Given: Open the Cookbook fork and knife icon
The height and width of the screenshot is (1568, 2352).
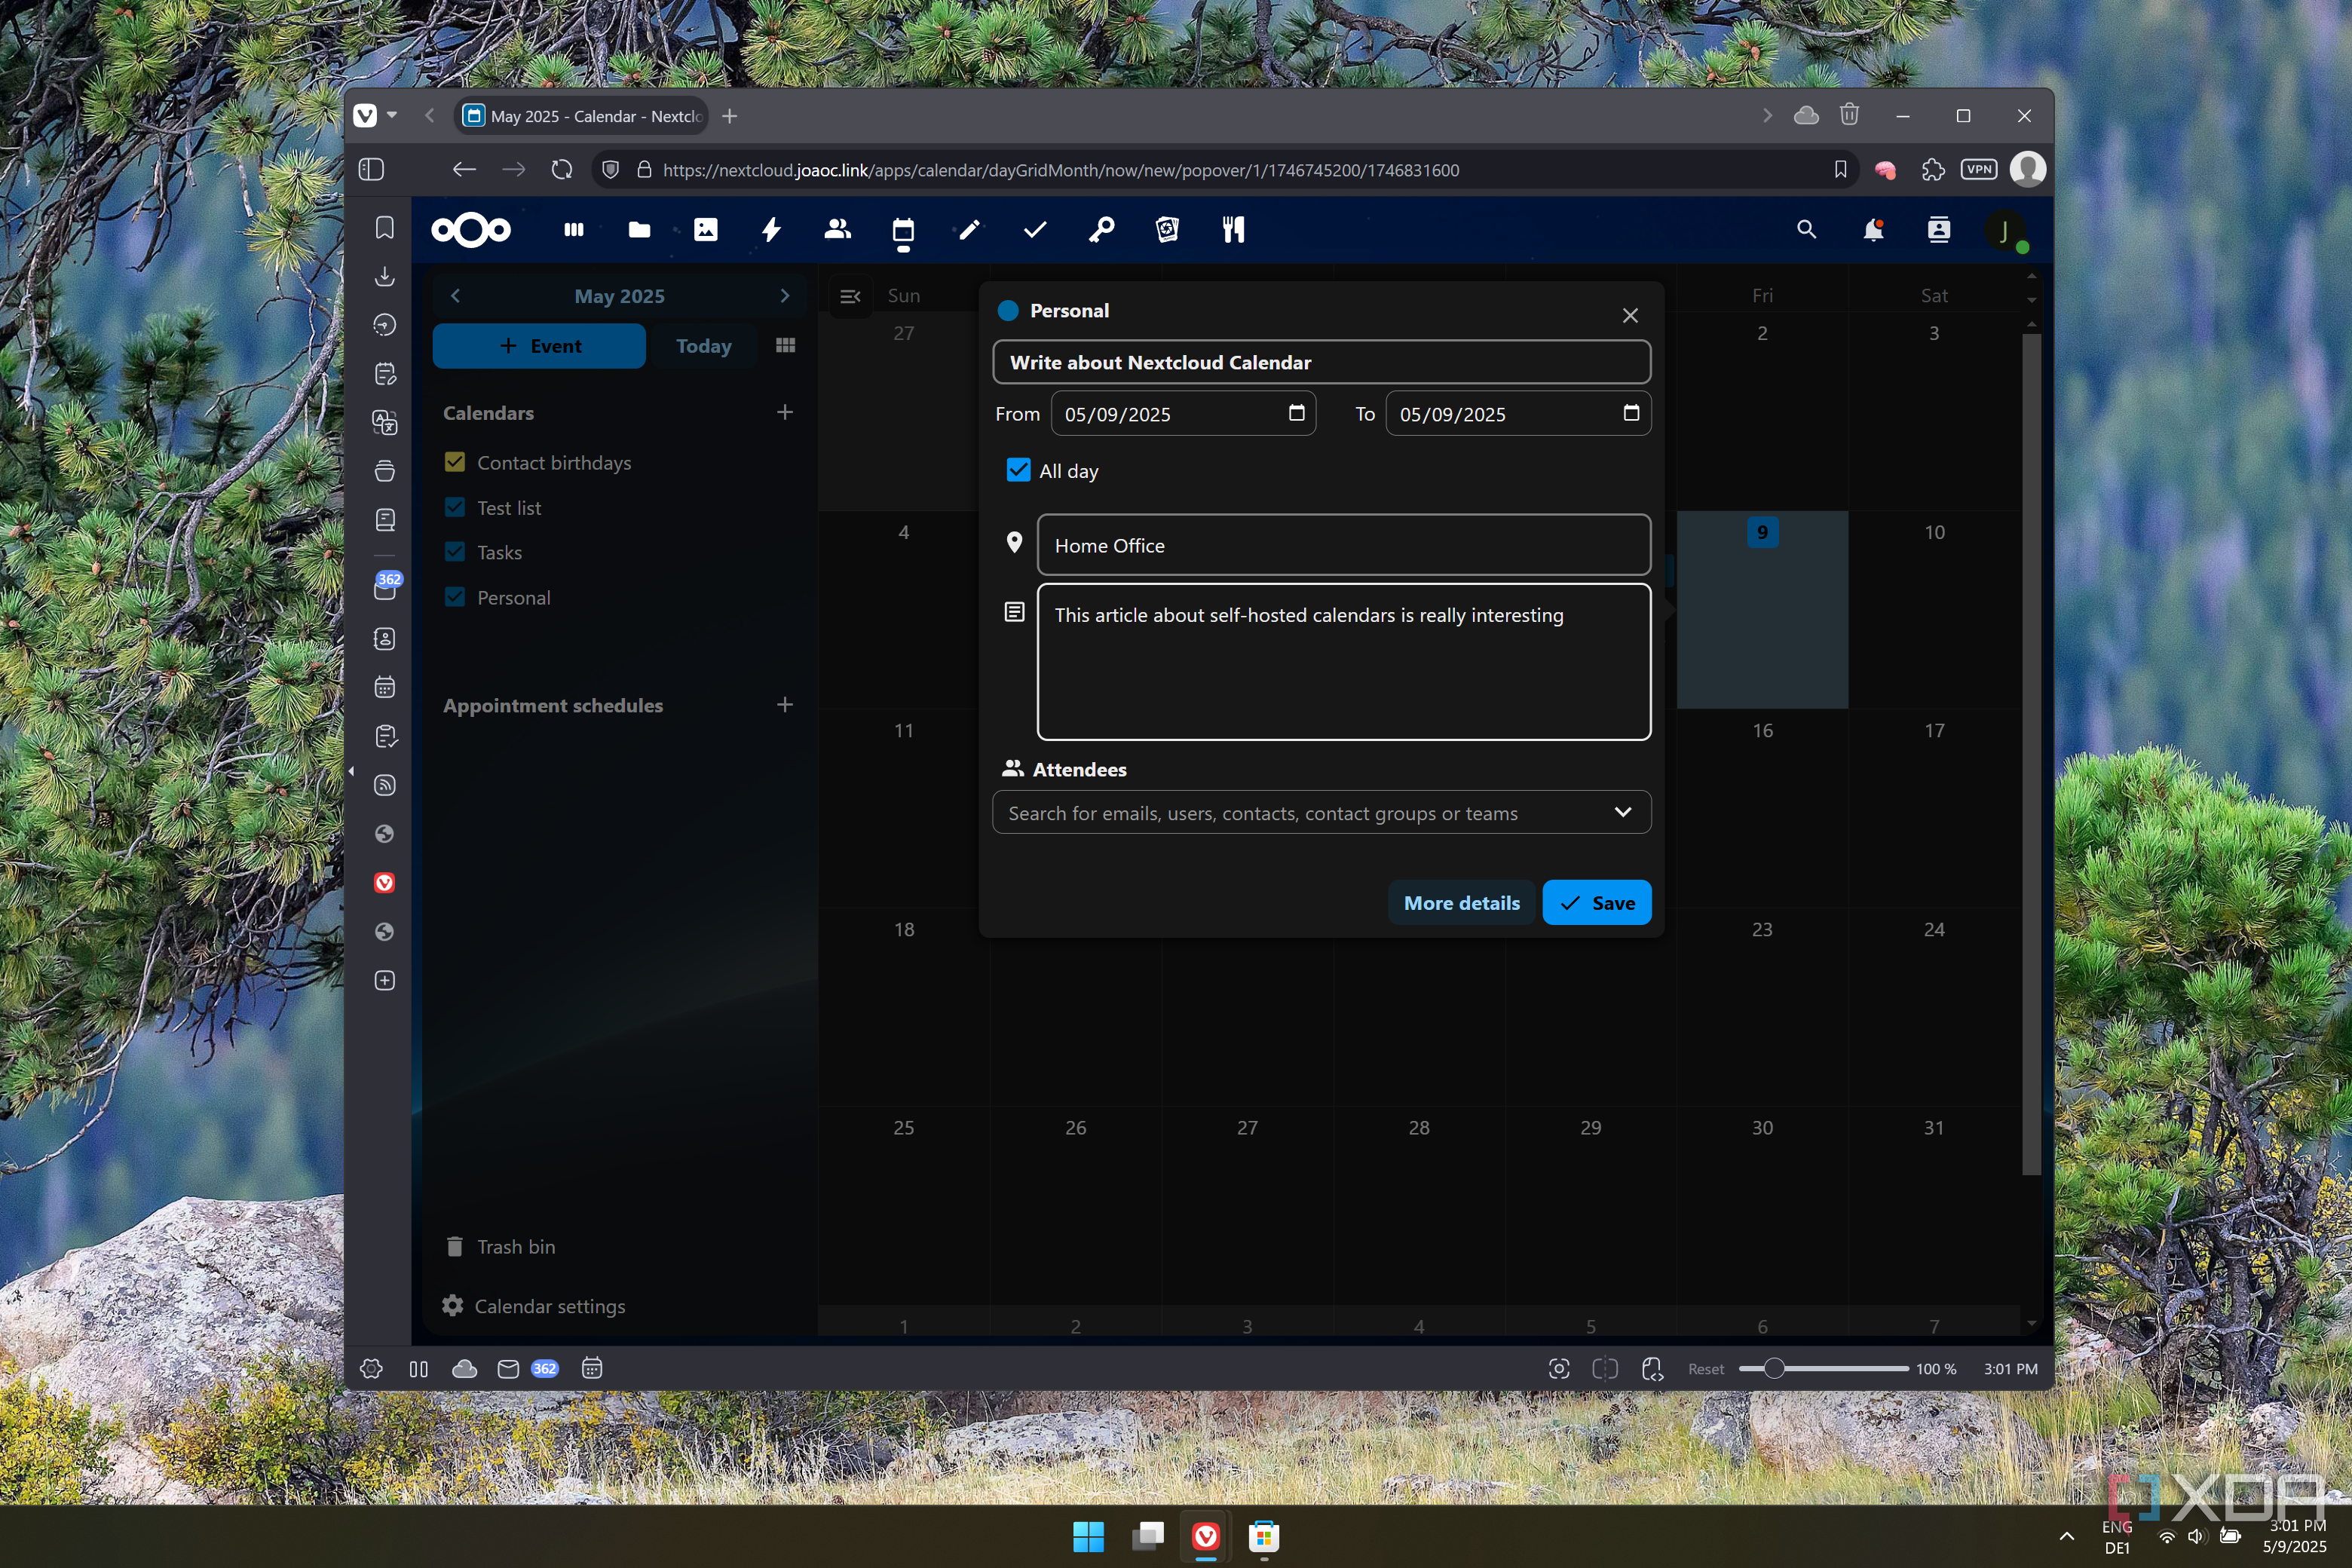Looking at the screenshot, I should pos(1233,230).
